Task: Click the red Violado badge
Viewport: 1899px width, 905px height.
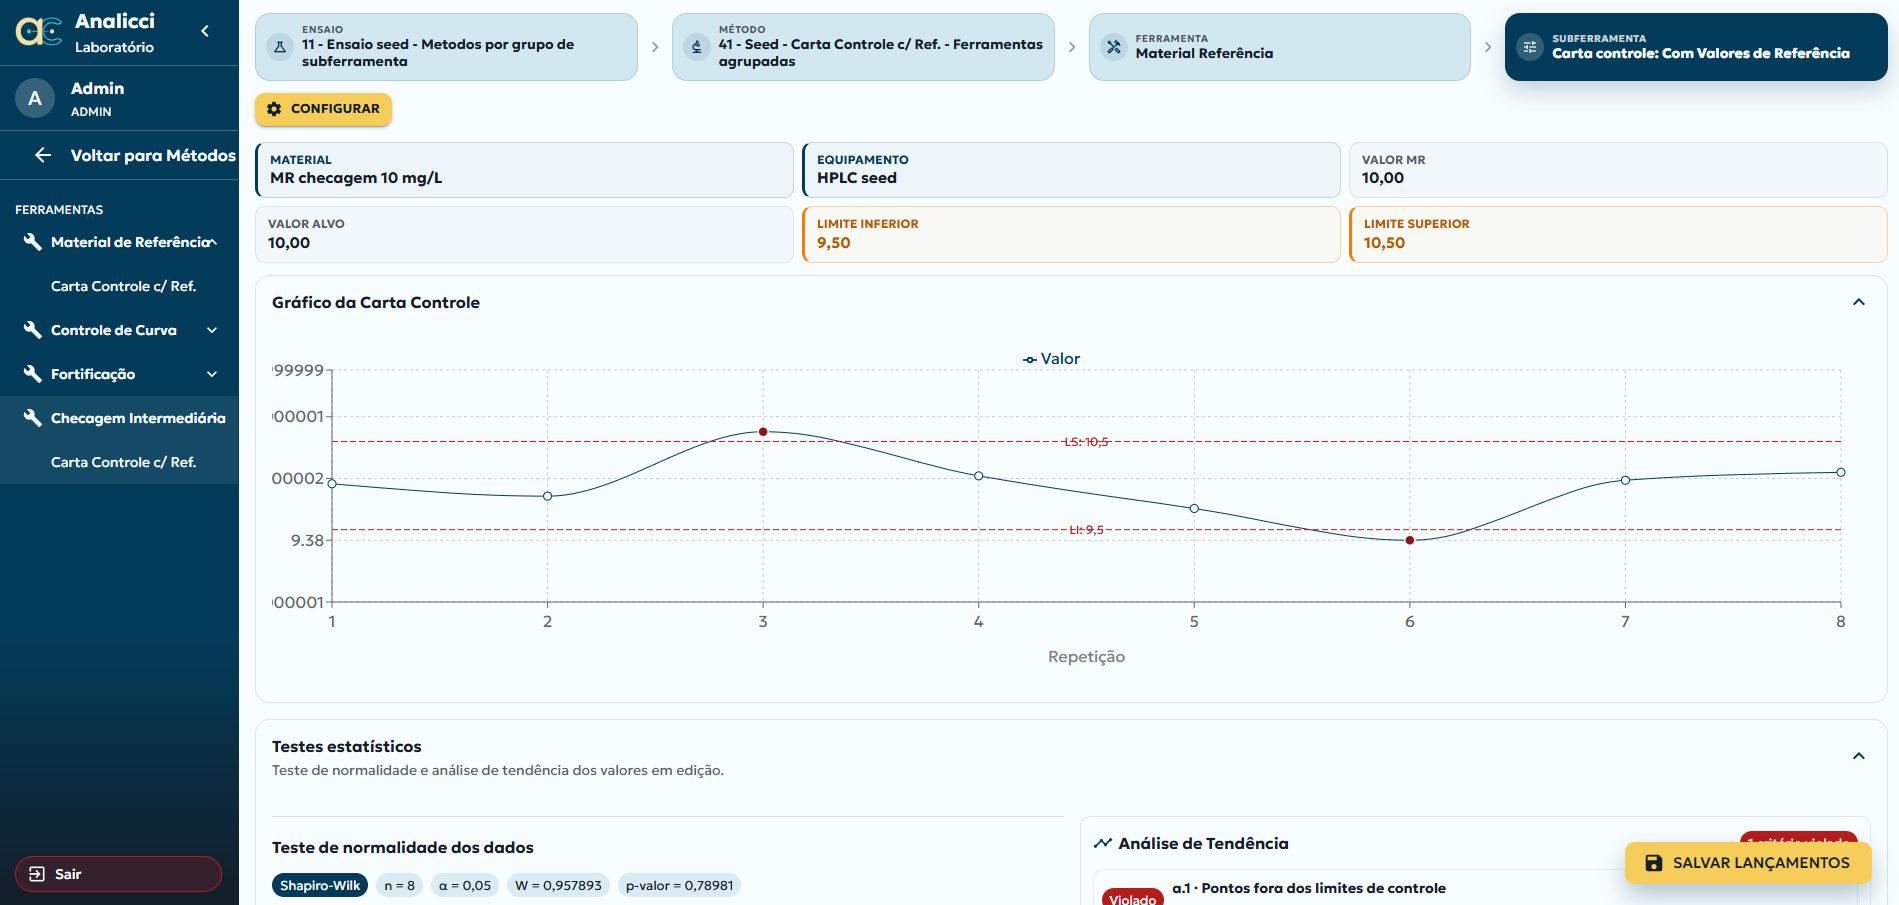Action: click(1132, 897)
